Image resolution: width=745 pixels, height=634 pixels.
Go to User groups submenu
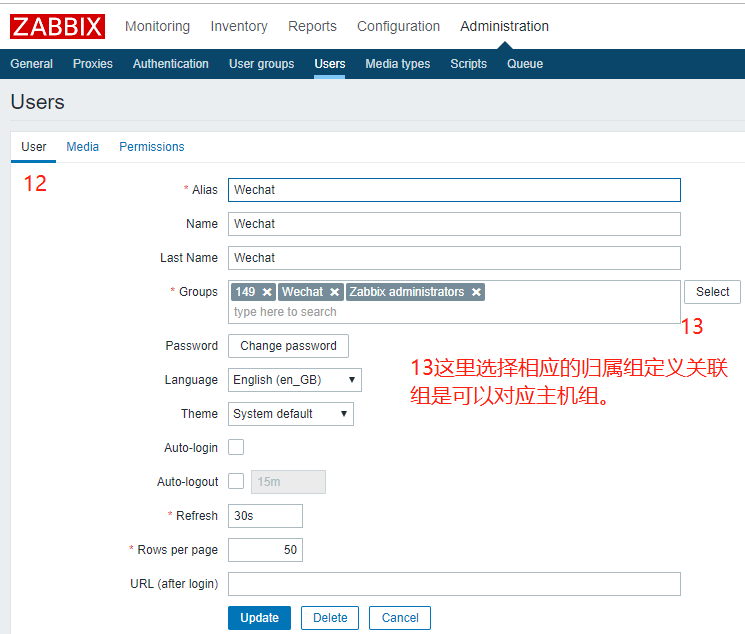point(261,64)
